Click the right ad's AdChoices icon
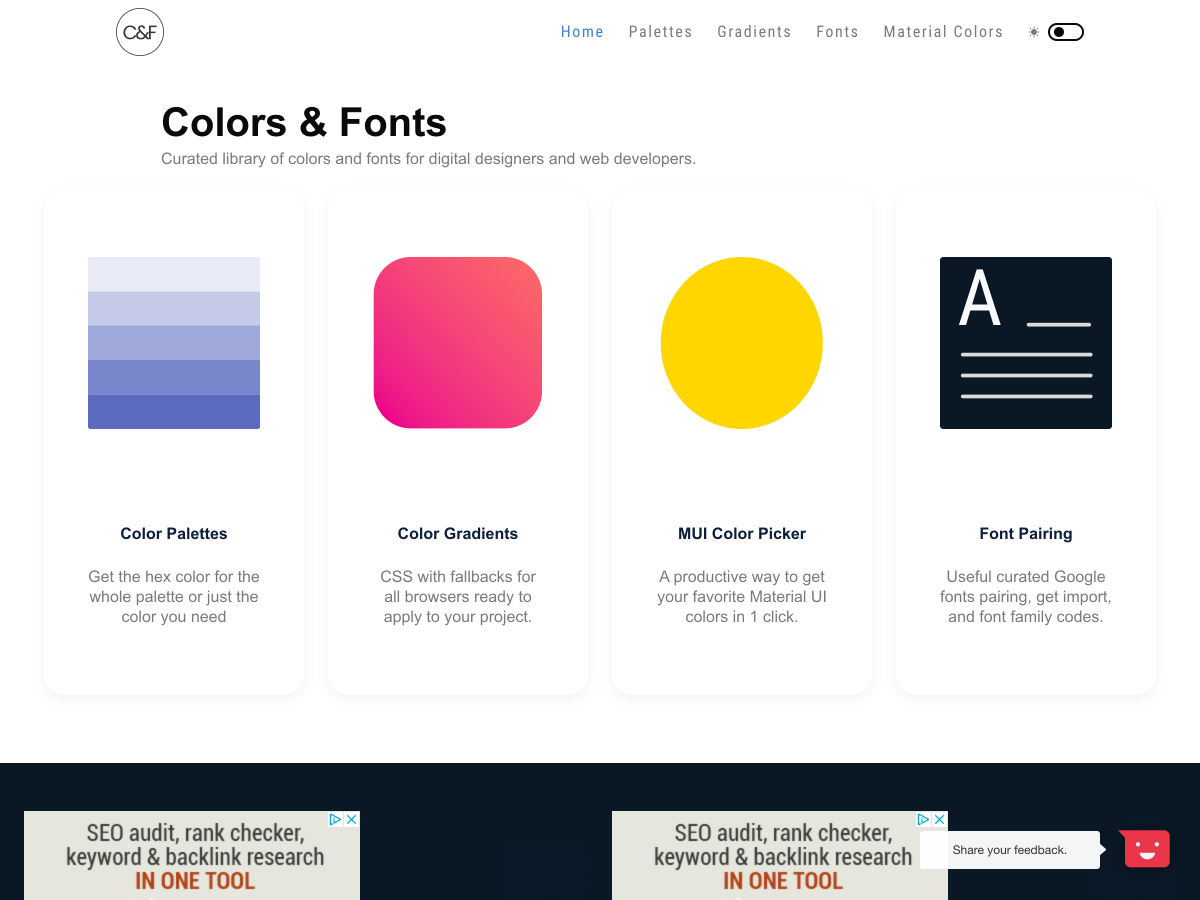The height and width of the screenshot is (900, 1200). coord(924,819)
